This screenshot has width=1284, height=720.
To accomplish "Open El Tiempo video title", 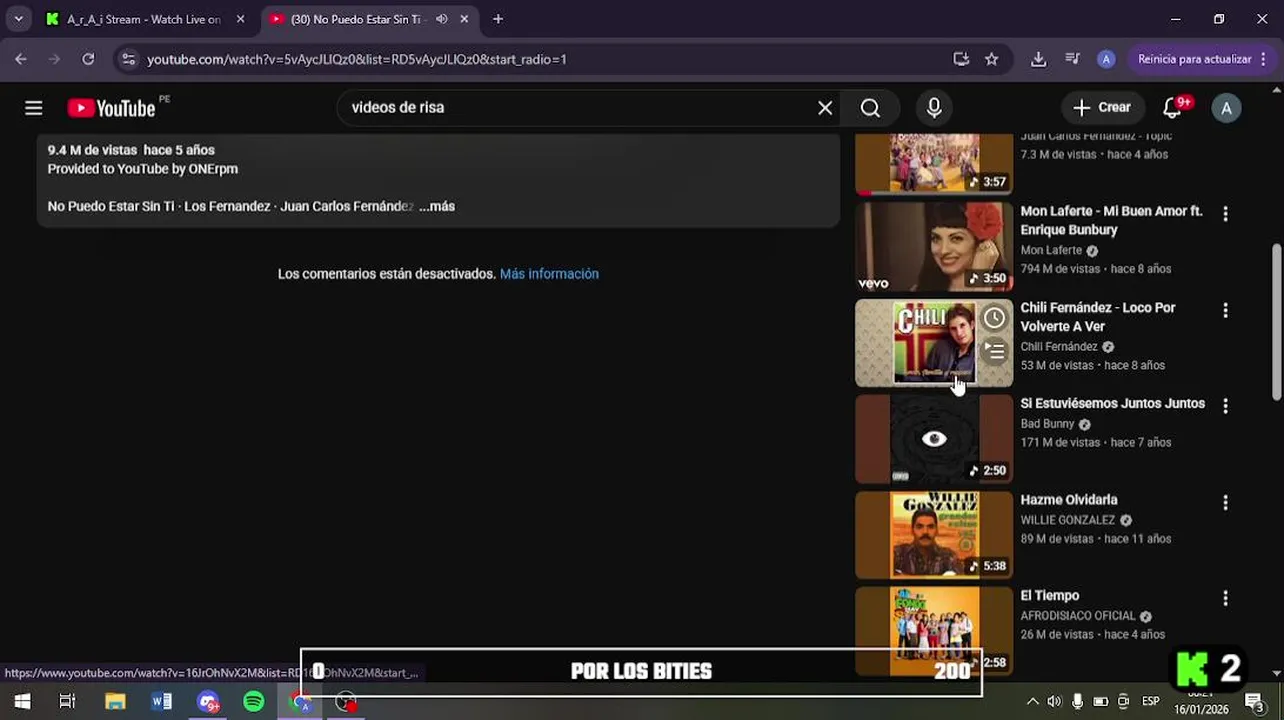I will click(x=1049, y=596).
